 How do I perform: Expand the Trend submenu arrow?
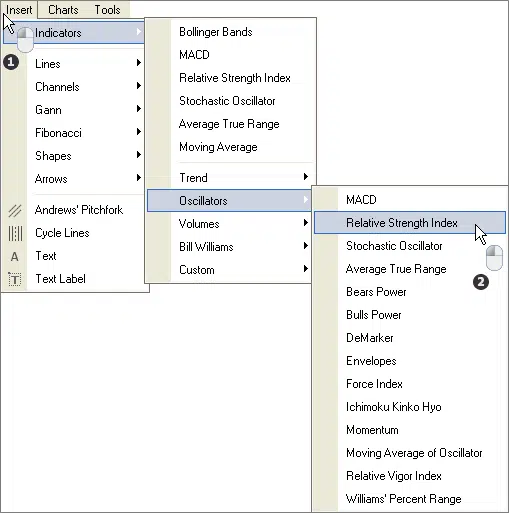point(306,177)
